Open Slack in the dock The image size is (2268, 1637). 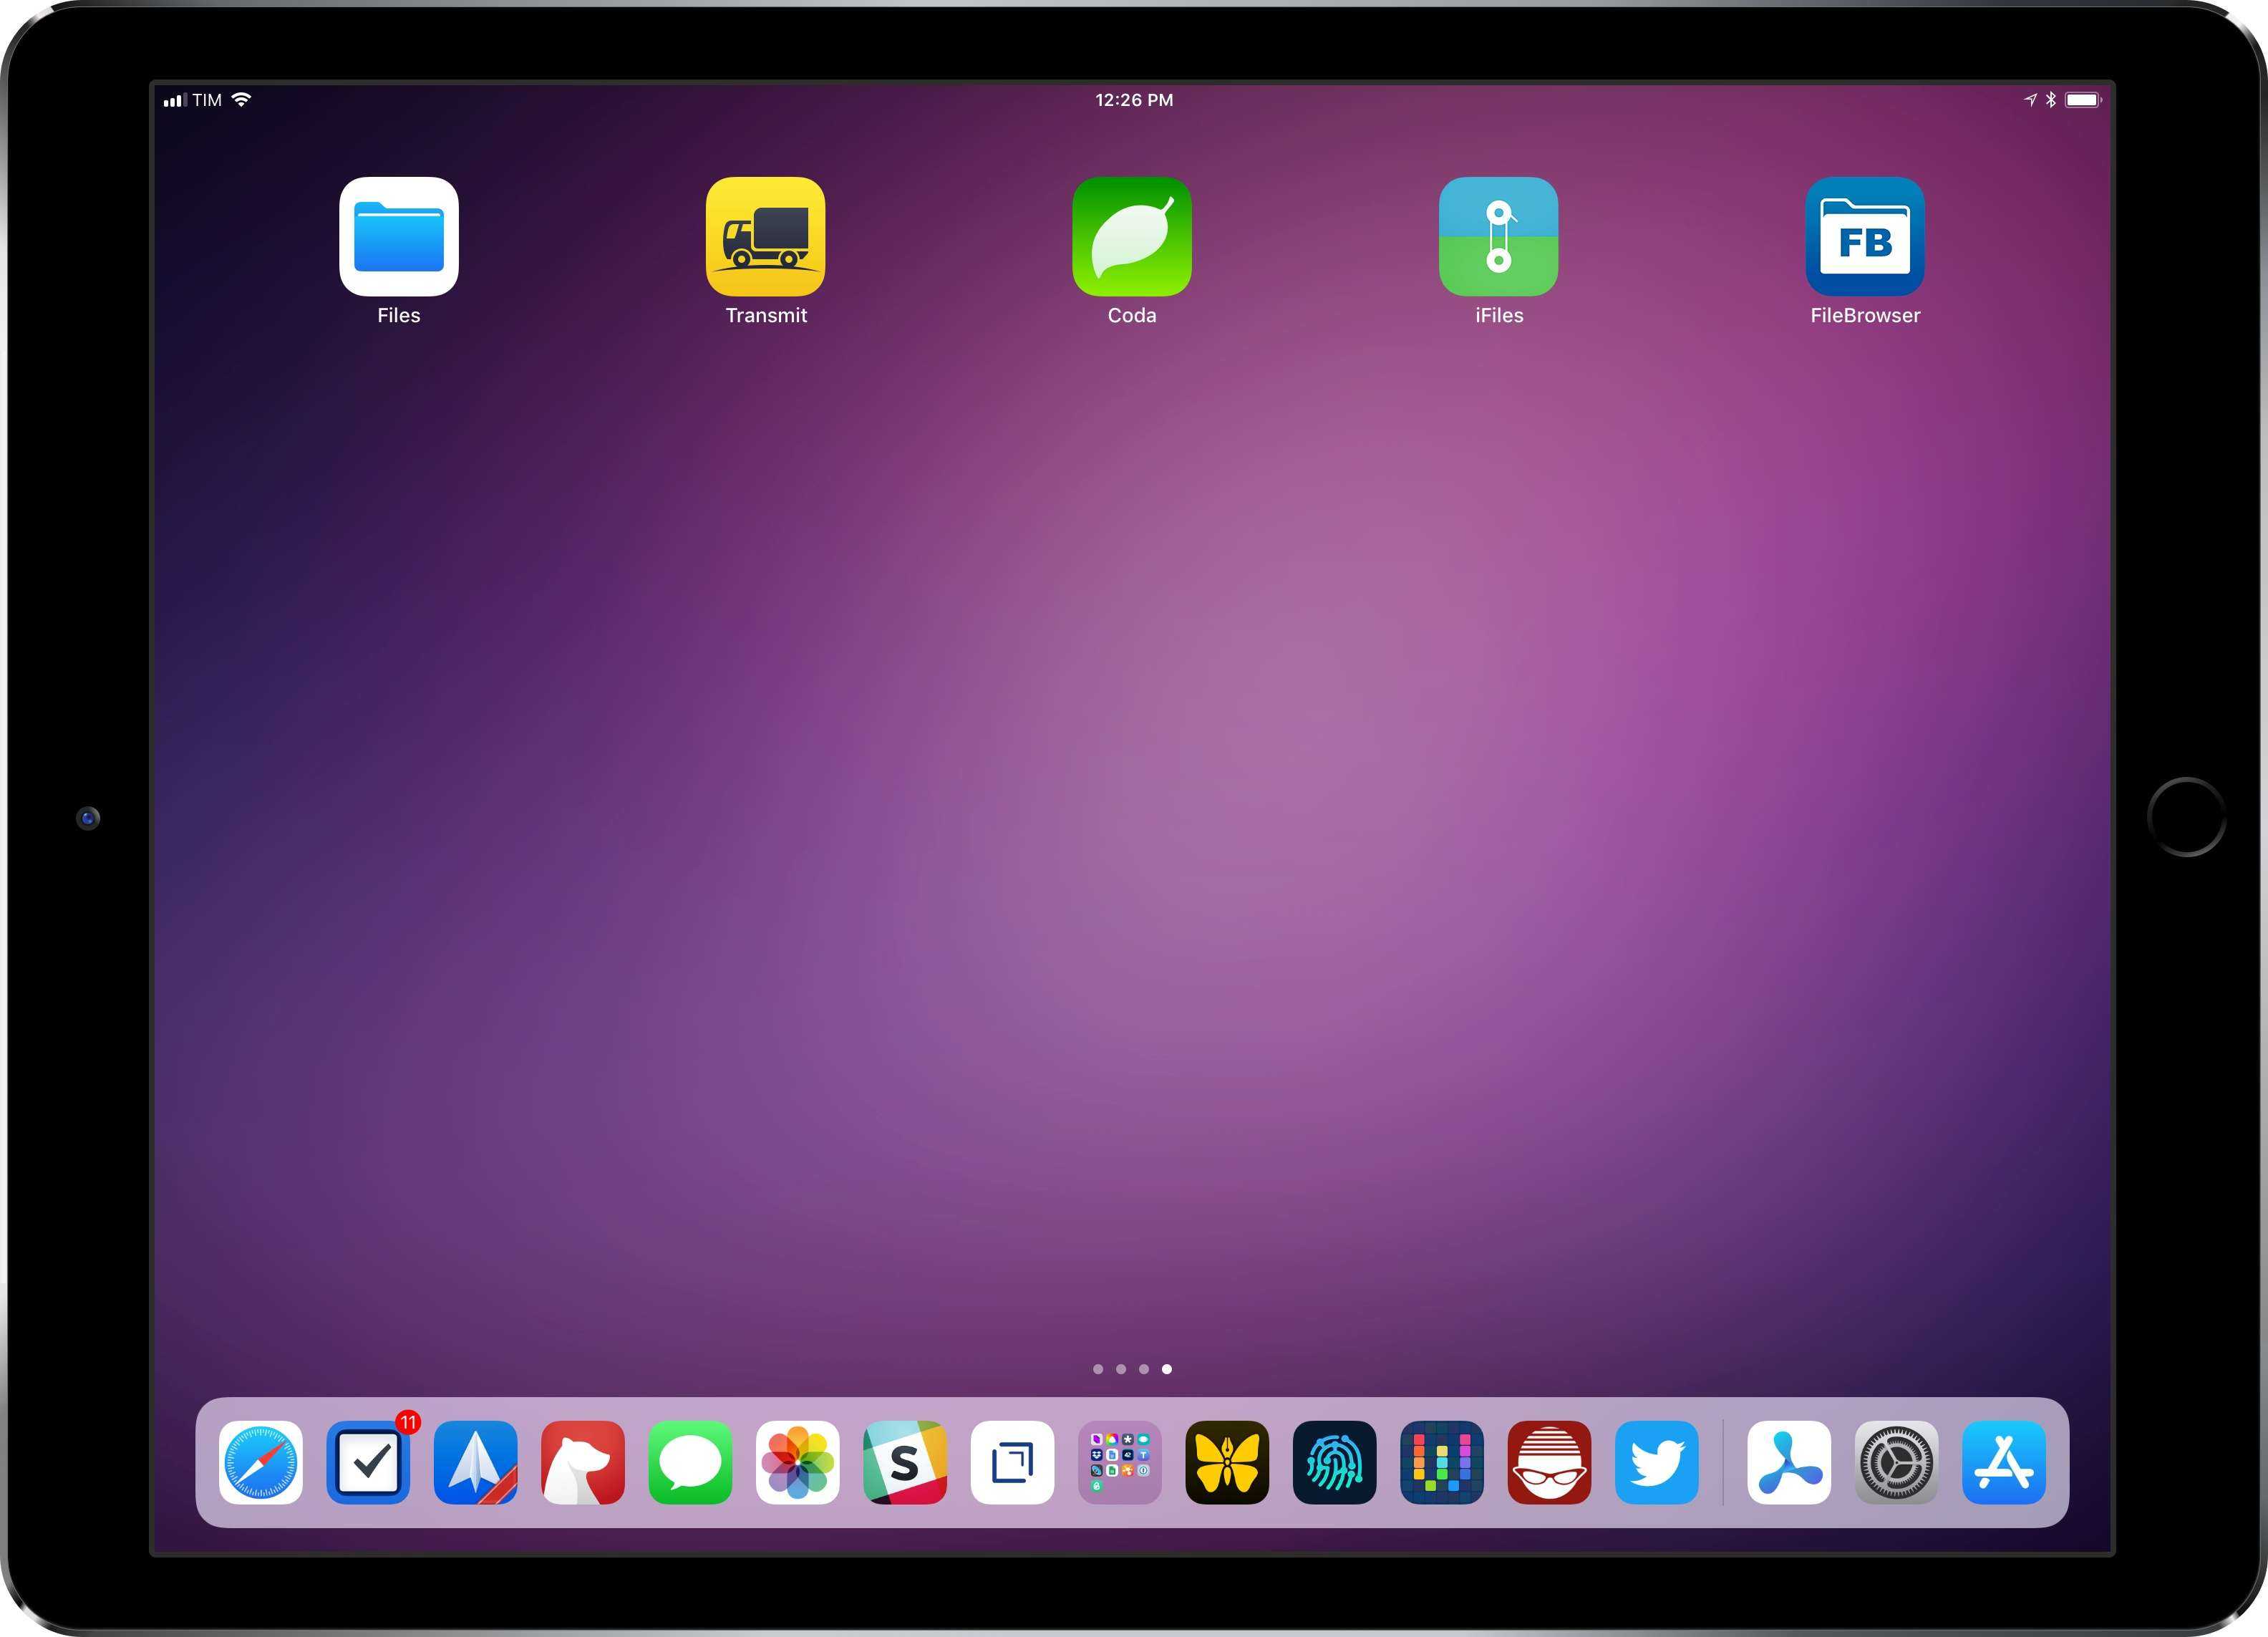[x=905, y=1462]
